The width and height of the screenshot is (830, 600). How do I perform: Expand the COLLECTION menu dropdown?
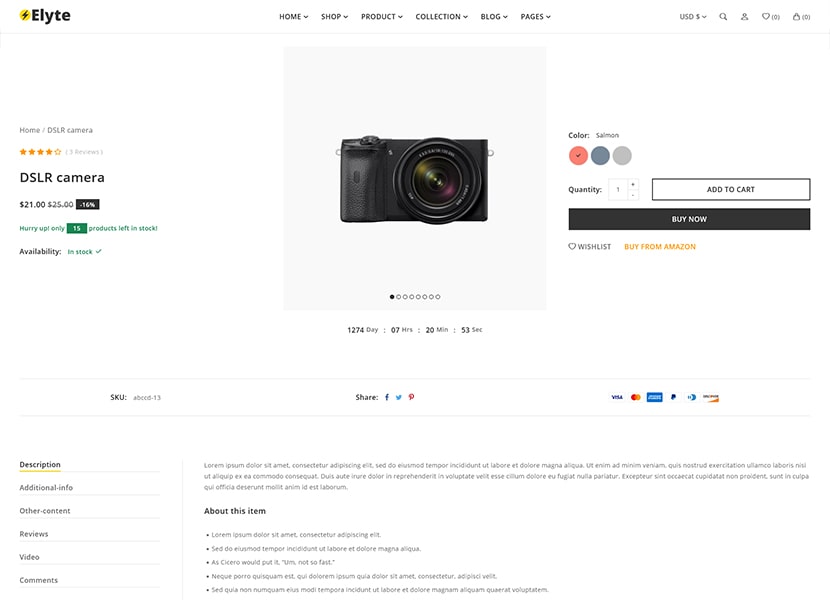(x=441, y=16)
